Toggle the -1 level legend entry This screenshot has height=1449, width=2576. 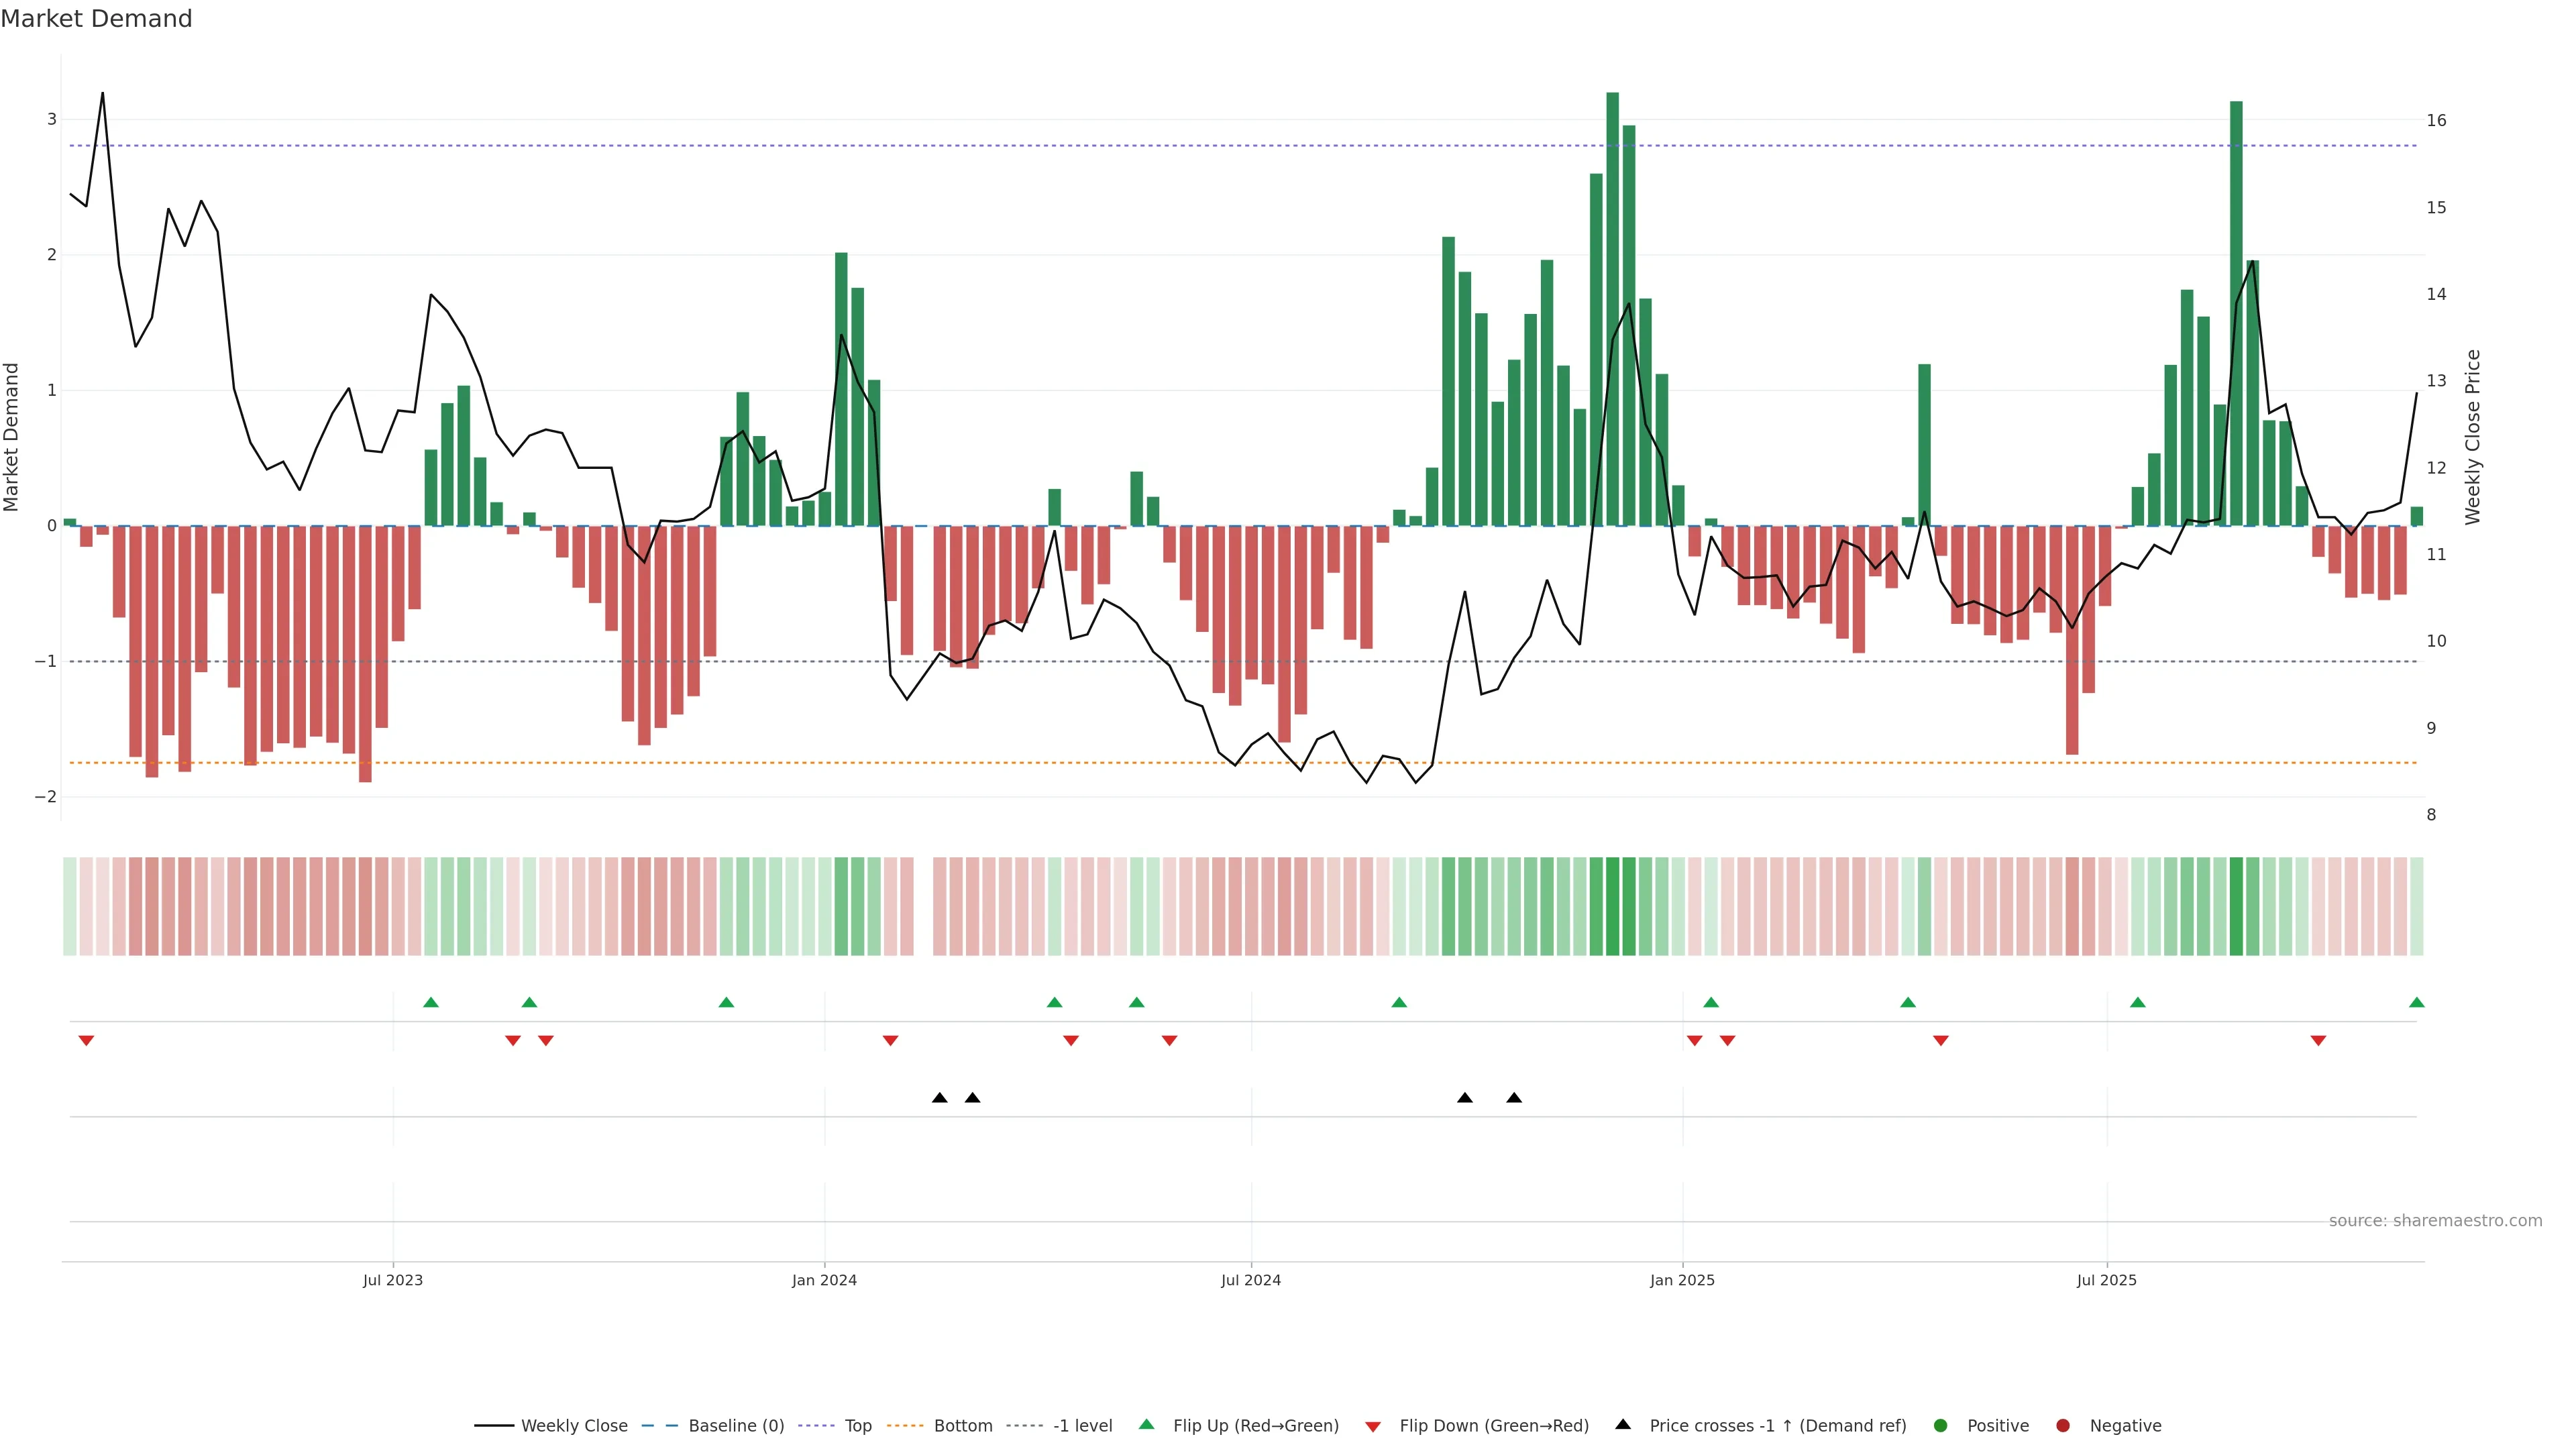(1082, 1425)
